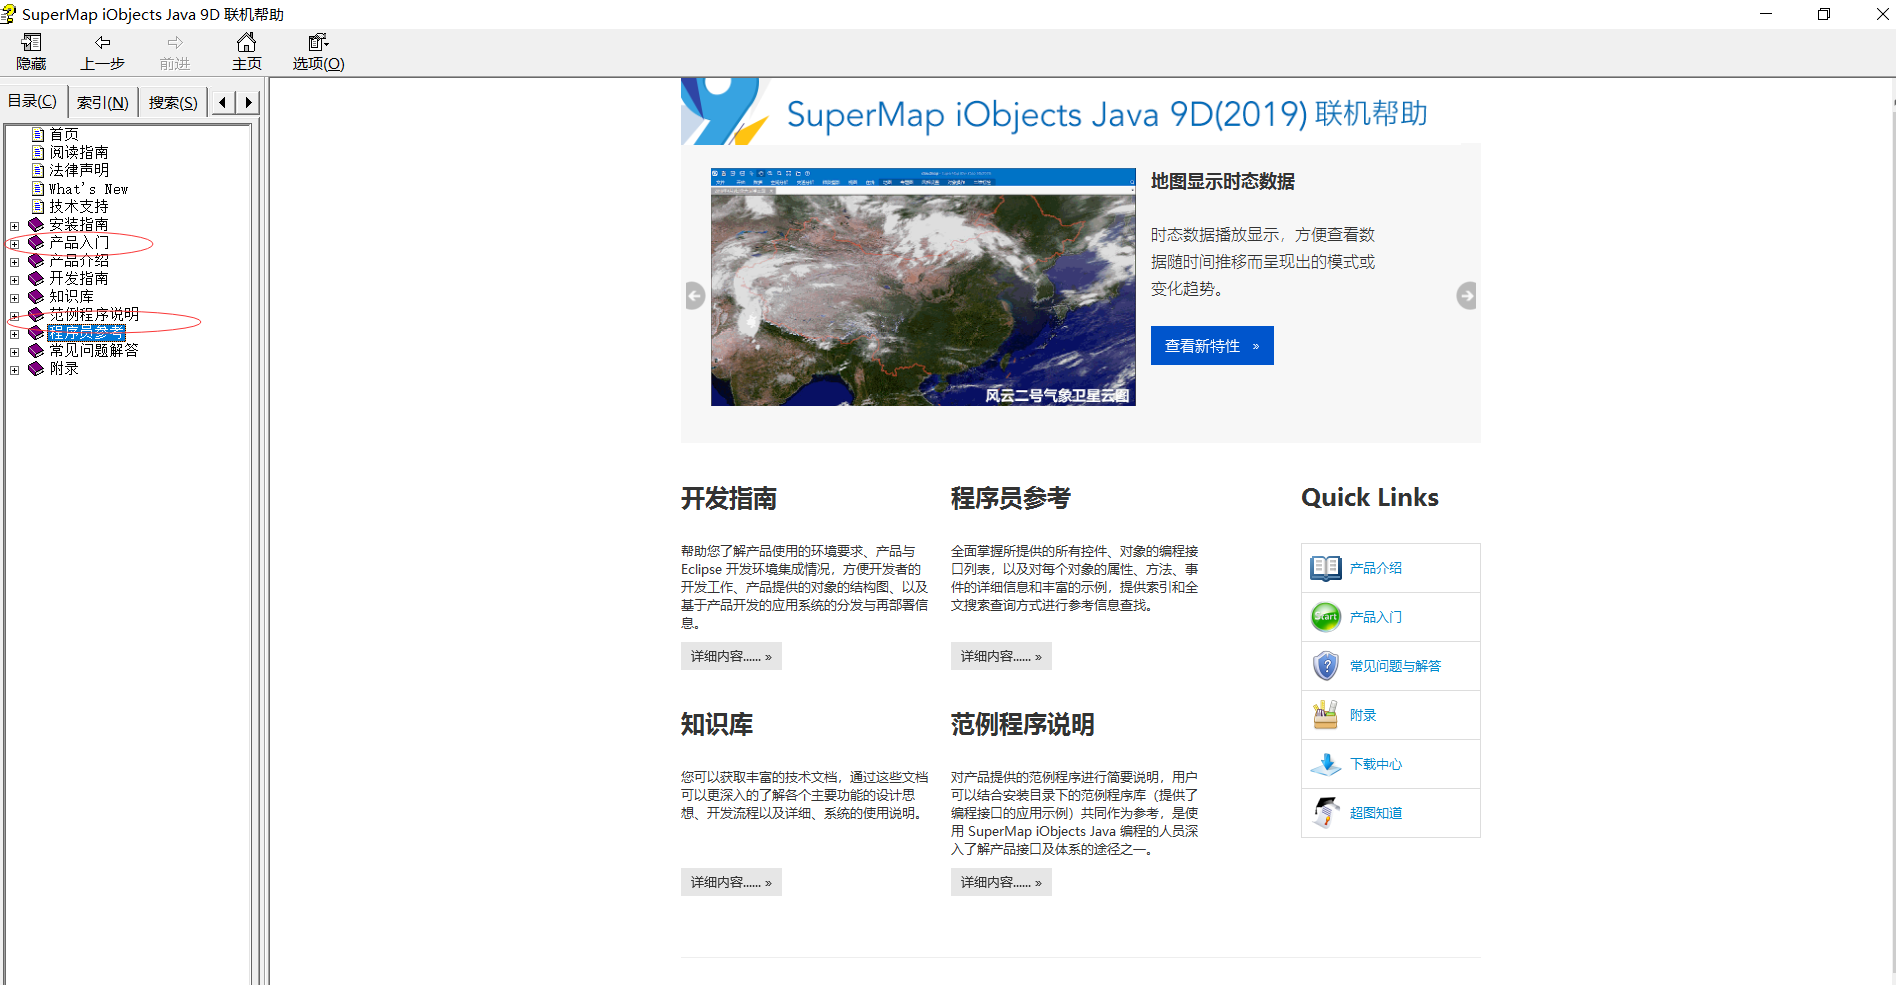Click the What's New page icon

[x=38, y=188]
